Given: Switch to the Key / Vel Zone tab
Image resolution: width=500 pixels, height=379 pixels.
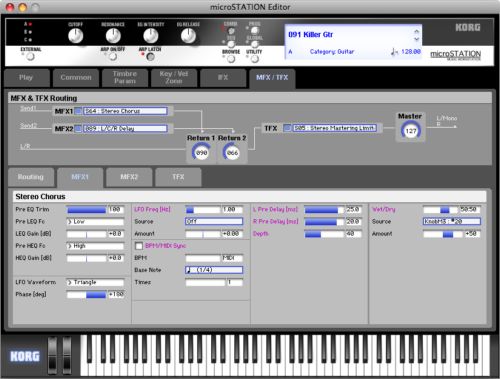Looking at the screenshot, I should click(174, 78).
